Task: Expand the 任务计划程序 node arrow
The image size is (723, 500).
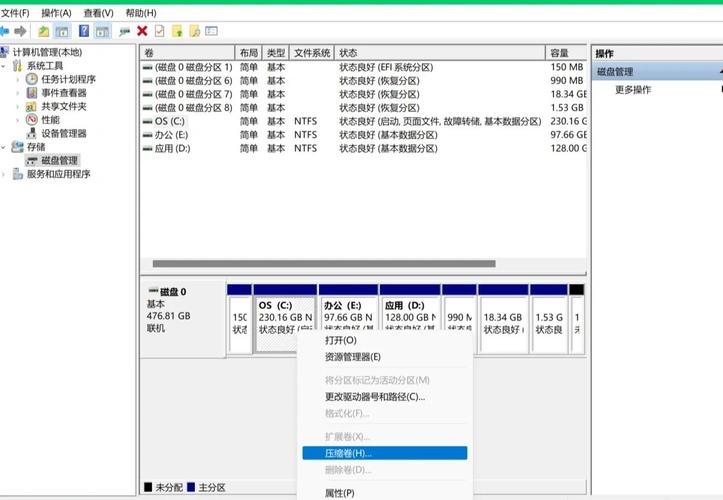Action: pos(18,79)
